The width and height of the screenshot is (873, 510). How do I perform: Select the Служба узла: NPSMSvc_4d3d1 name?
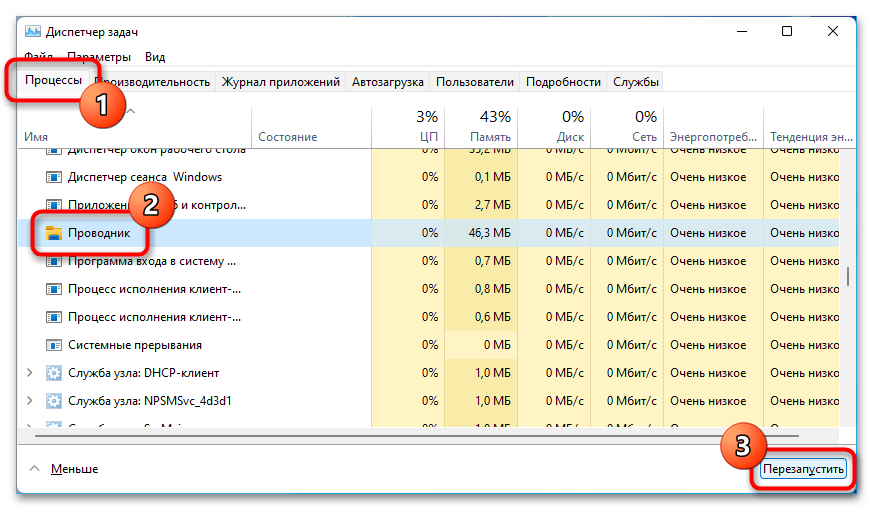click(150, 401)
